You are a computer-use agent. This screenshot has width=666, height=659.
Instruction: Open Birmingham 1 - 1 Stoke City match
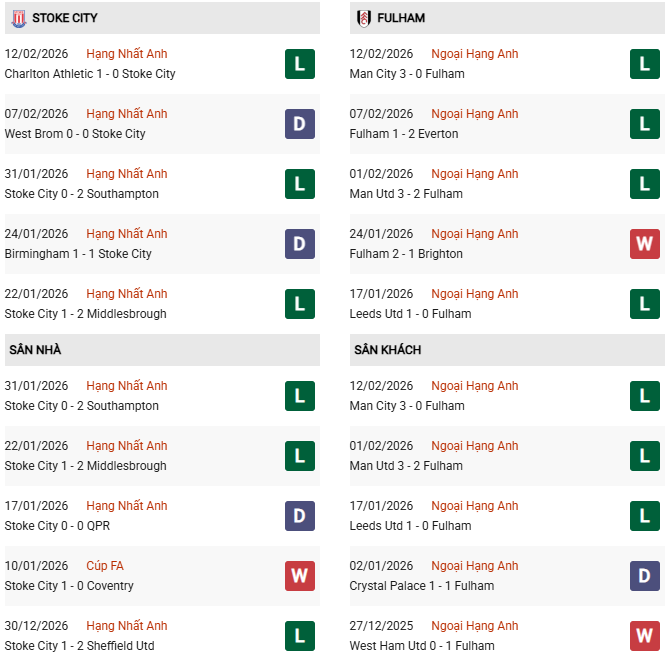click(x=78, y=254)
